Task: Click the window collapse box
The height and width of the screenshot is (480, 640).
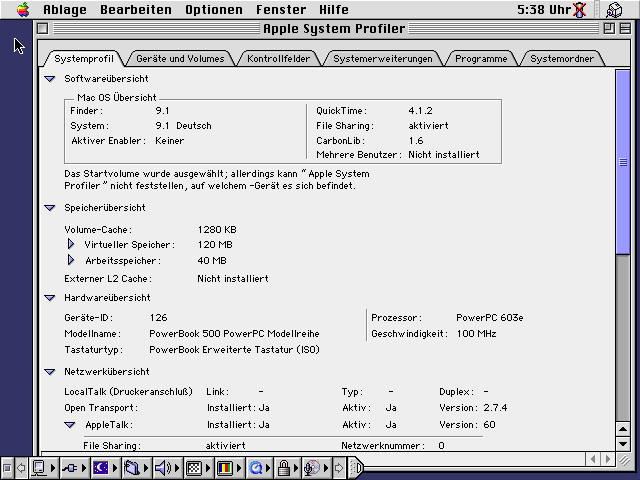Action: click(625, 29)
